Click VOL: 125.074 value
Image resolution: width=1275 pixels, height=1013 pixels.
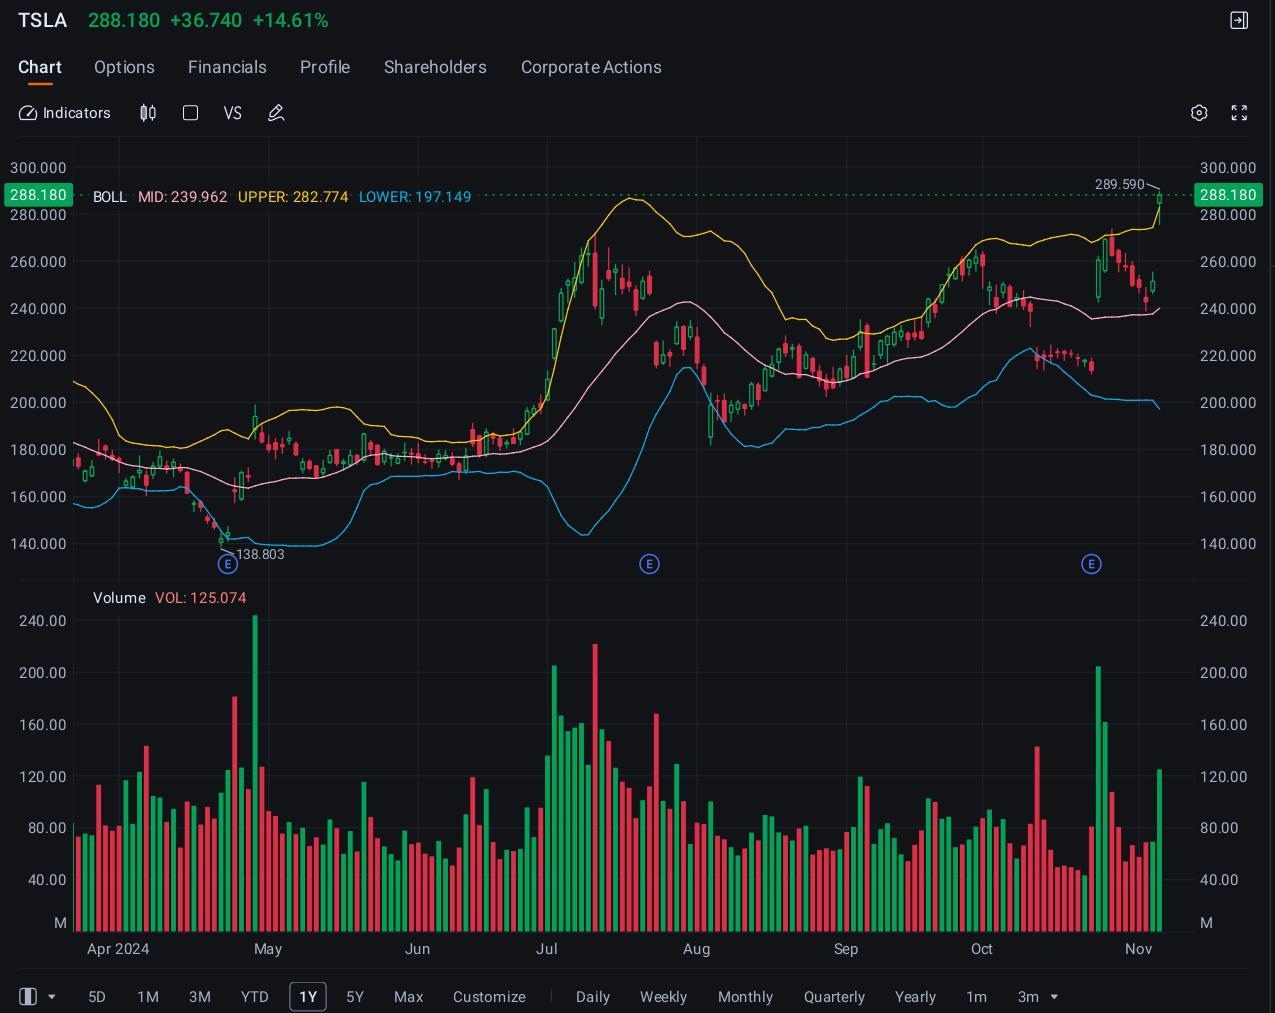pos(200,598)
